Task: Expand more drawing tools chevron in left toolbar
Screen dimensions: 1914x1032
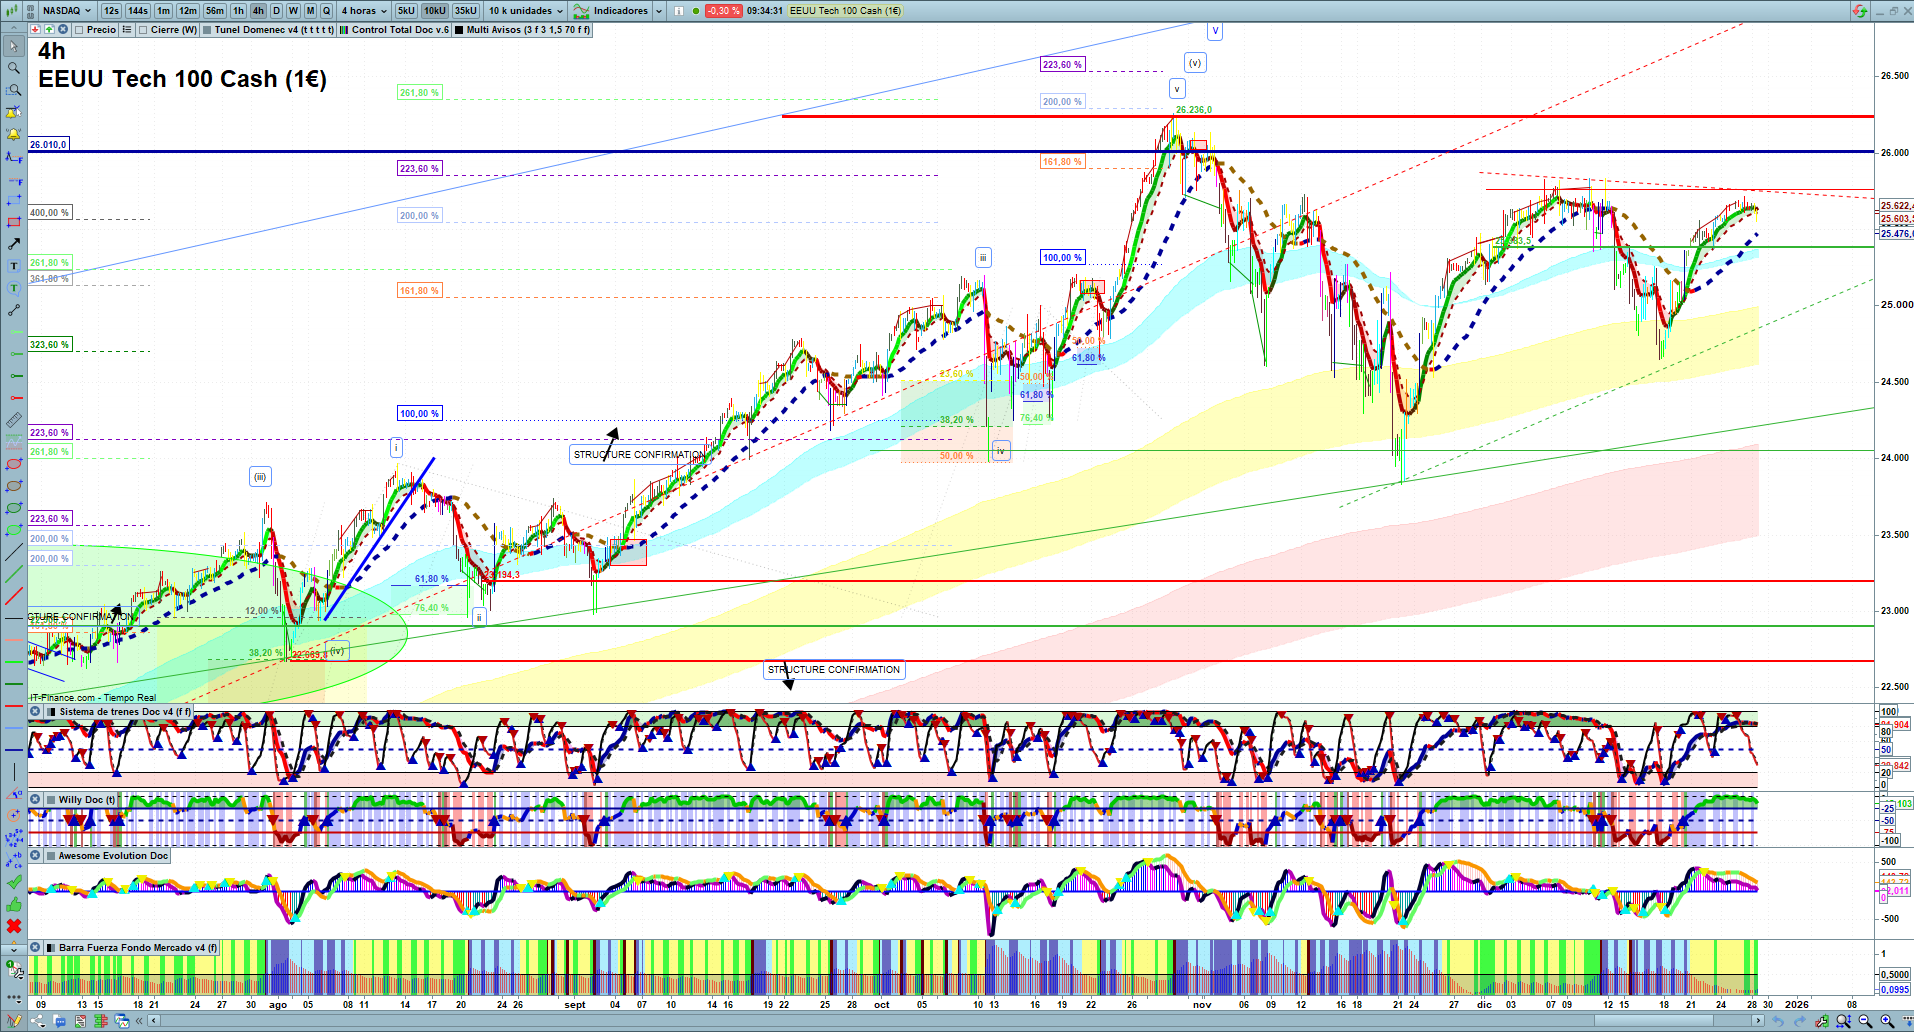Action: click(x=14, y=949)
